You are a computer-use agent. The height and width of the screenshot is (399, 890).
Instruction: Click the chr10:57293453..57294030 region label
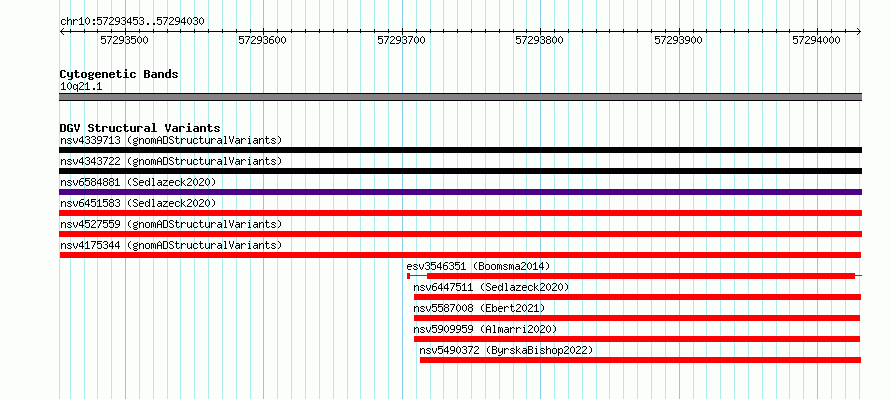[132, 22]
